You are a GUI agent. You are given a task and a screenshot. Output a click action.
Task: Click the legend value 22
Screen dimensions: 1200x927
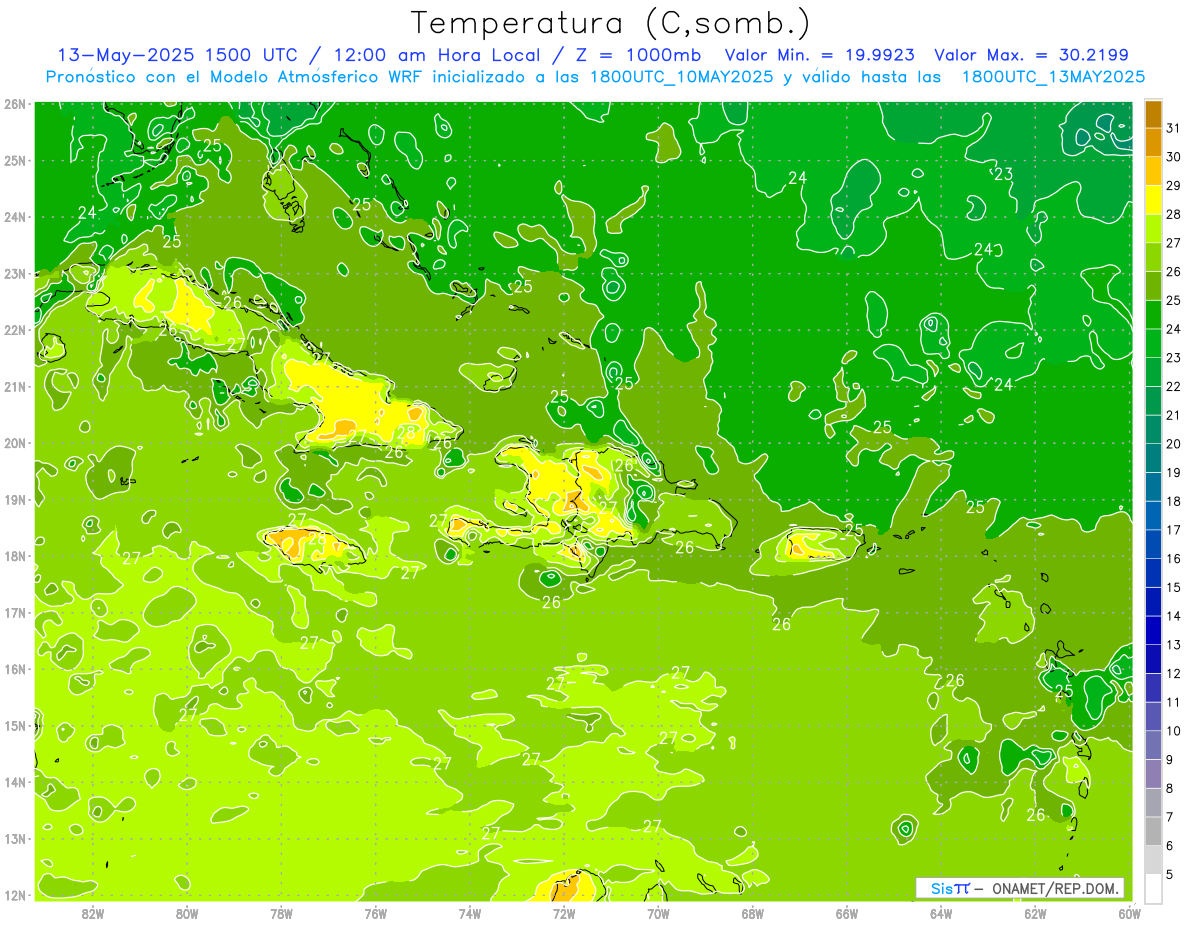pos(1174,387)
